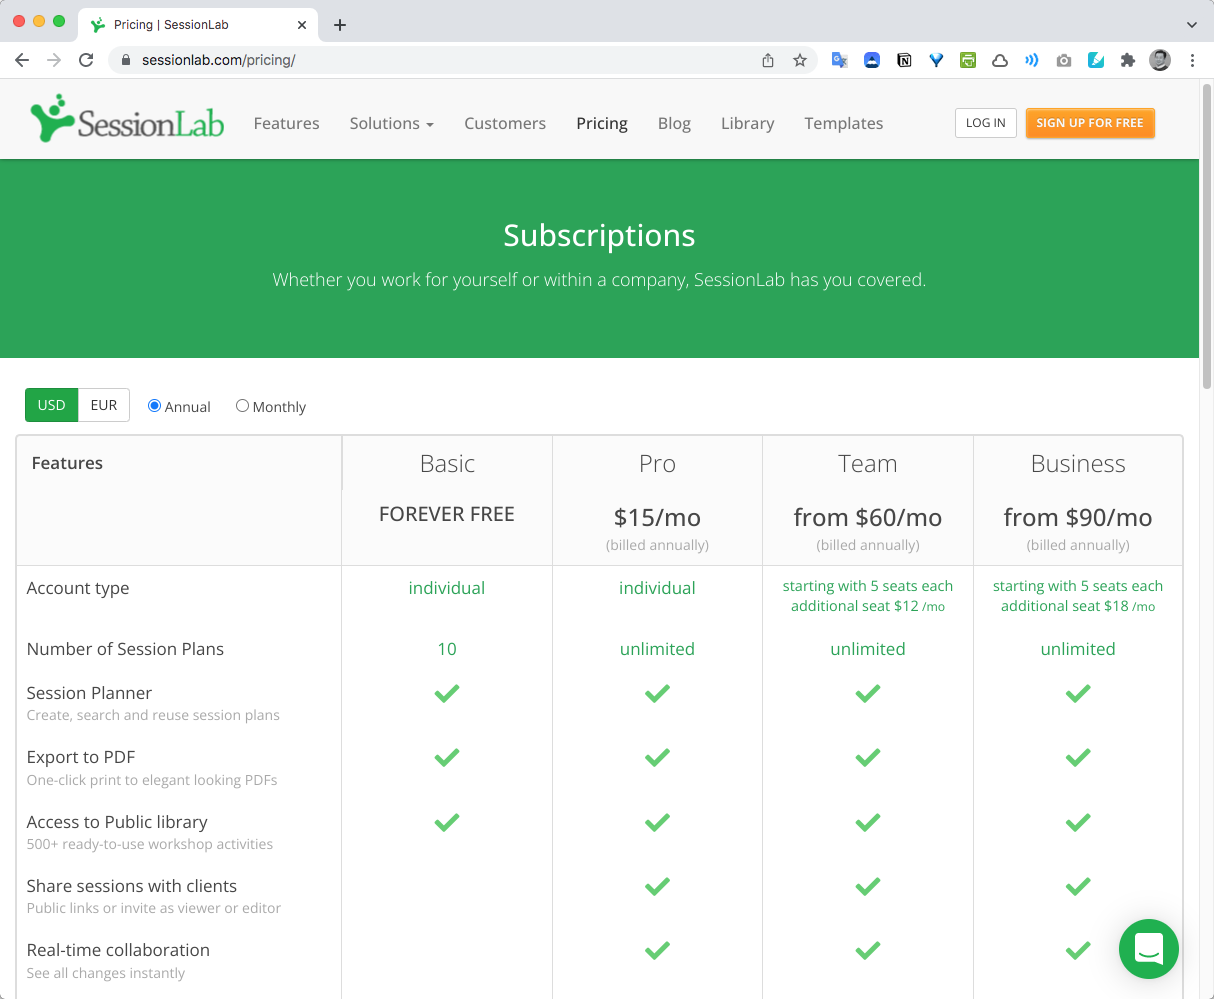Reload the pricing page

[x=86, y=60]
